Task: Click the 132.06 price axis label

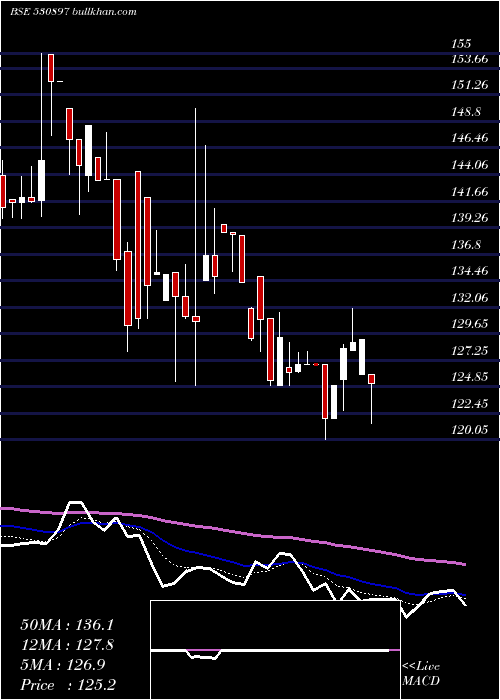Action: 470,298
